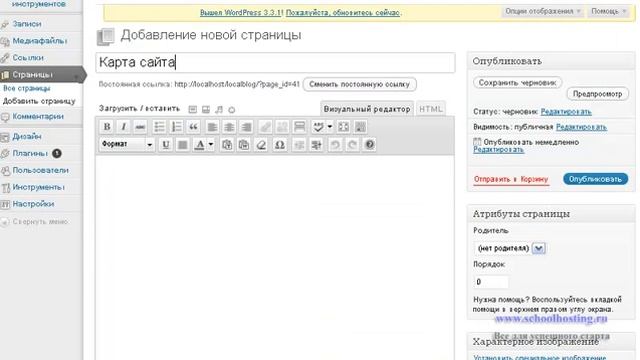
Task: Switch to Визуальный редактор tab
Action: click(x=367, y=109)
